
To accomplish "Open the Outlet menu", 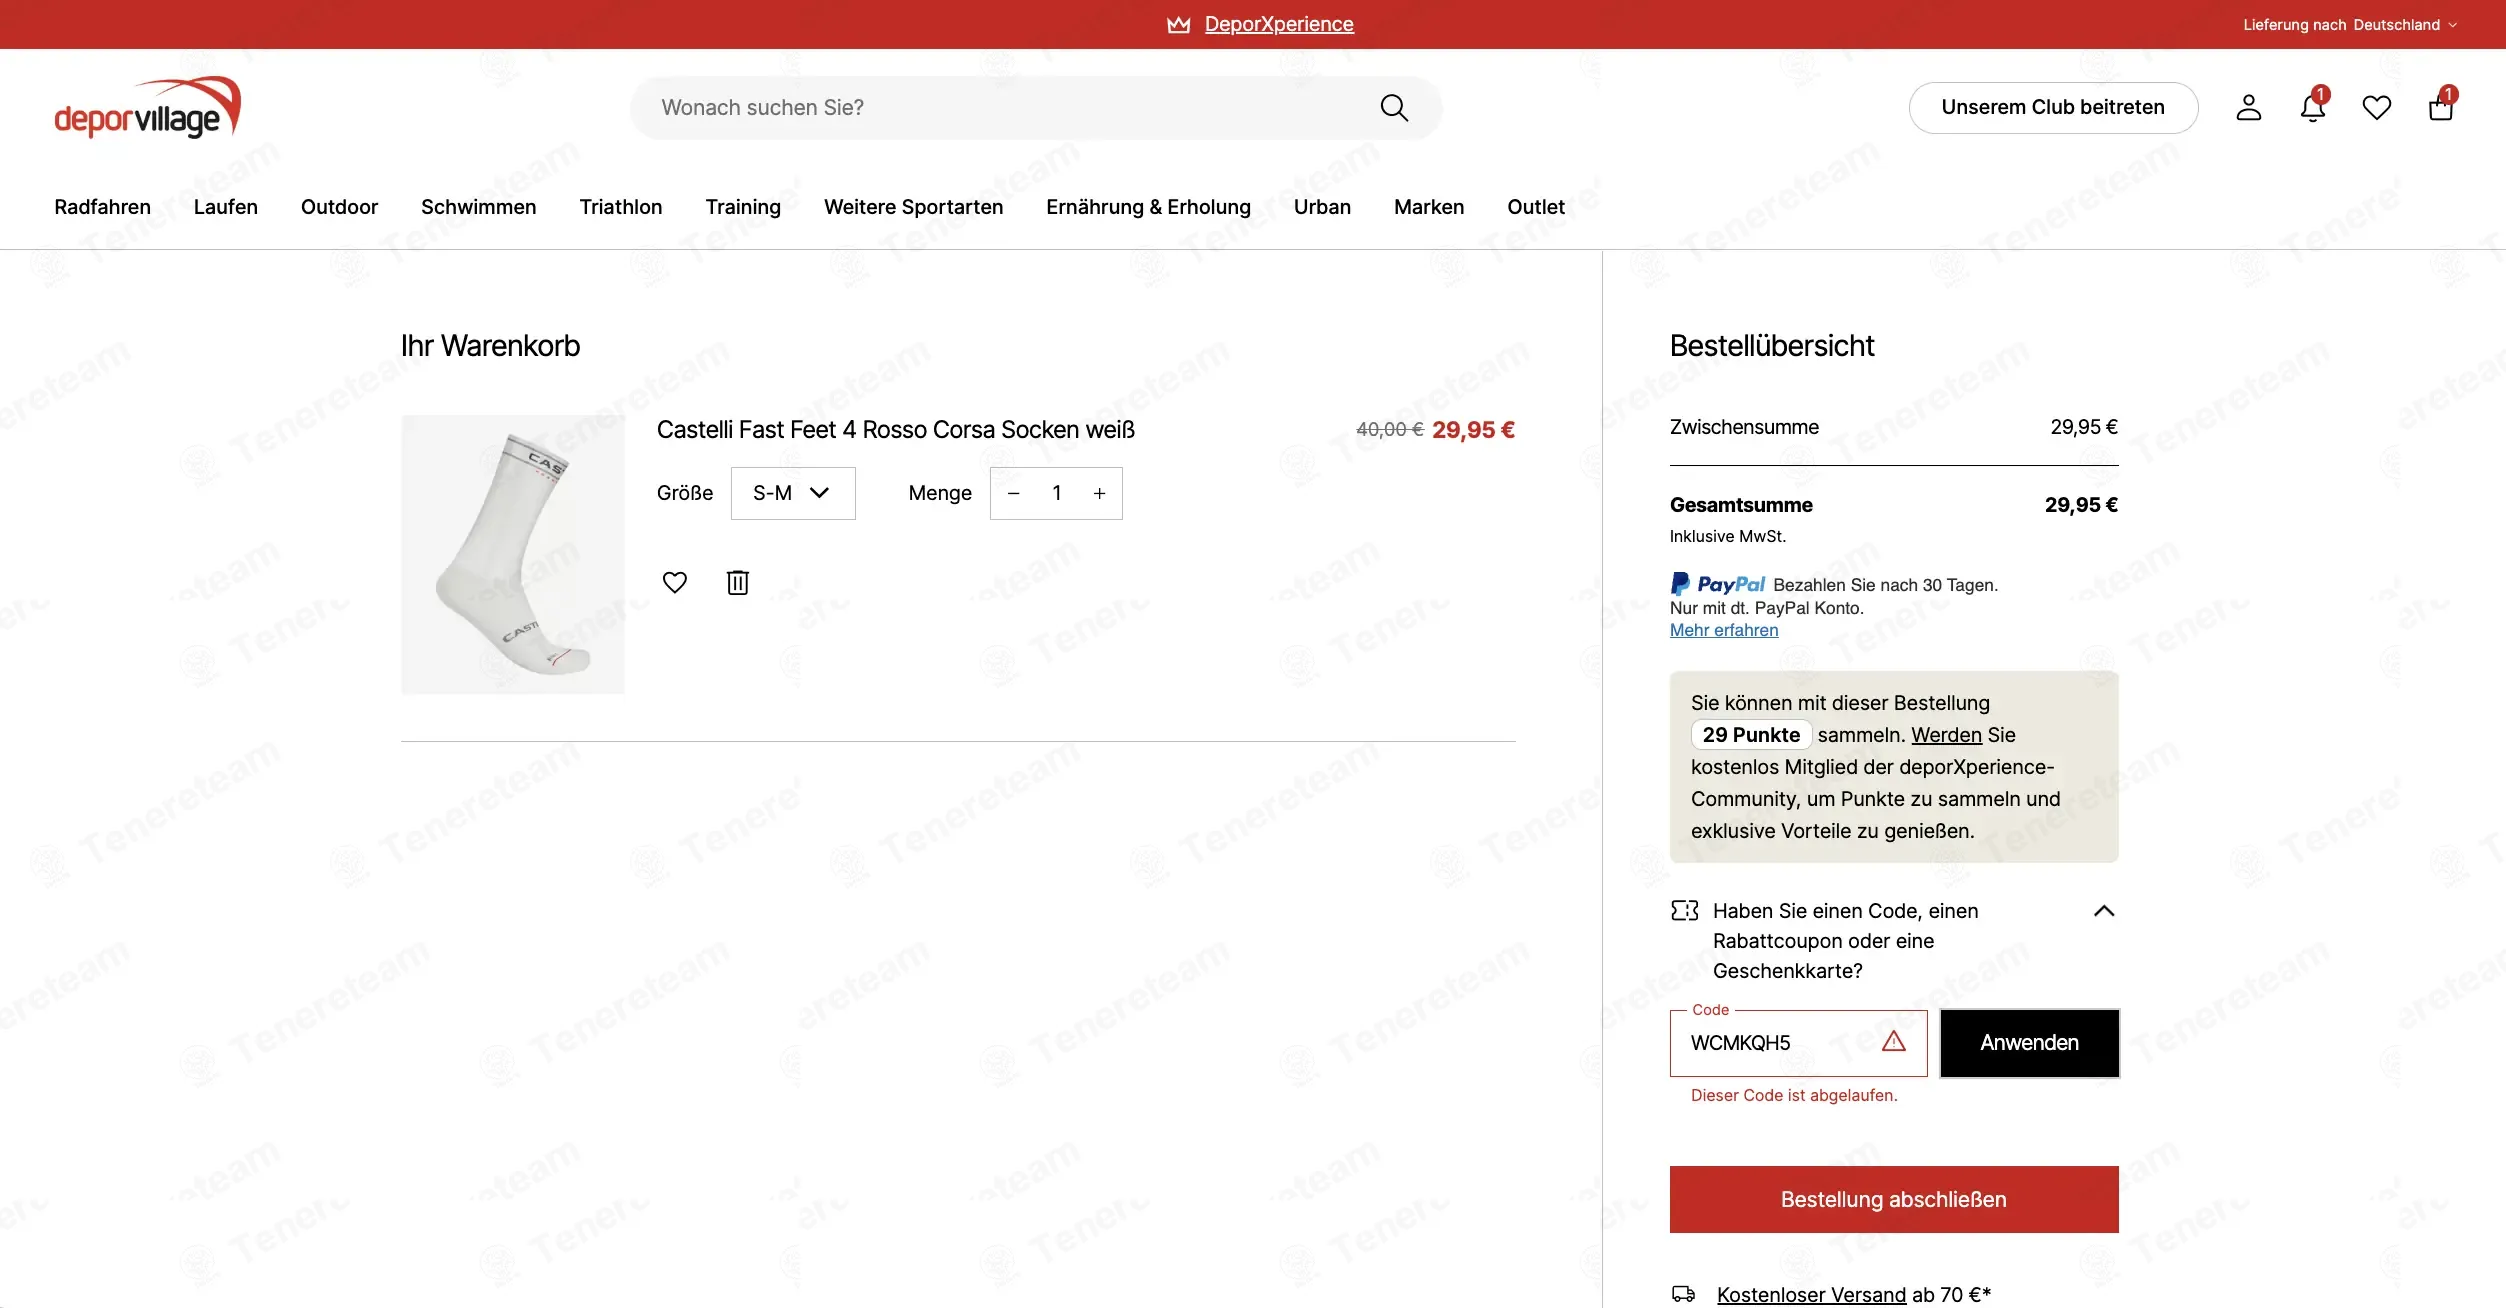I will (x=1536, y=207).
